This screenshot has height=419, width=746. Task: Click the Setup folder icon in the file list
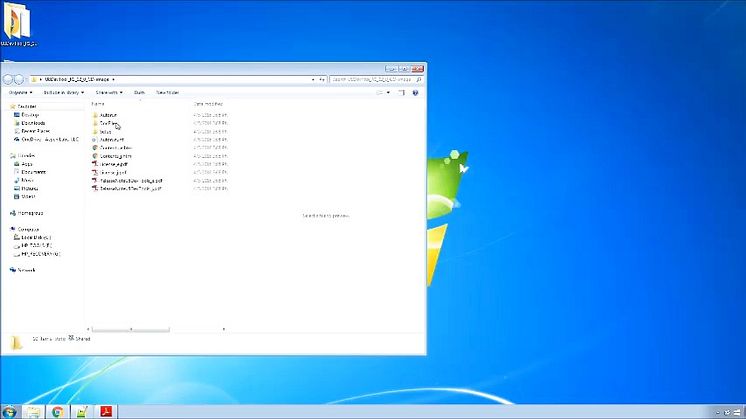[95, 132]
